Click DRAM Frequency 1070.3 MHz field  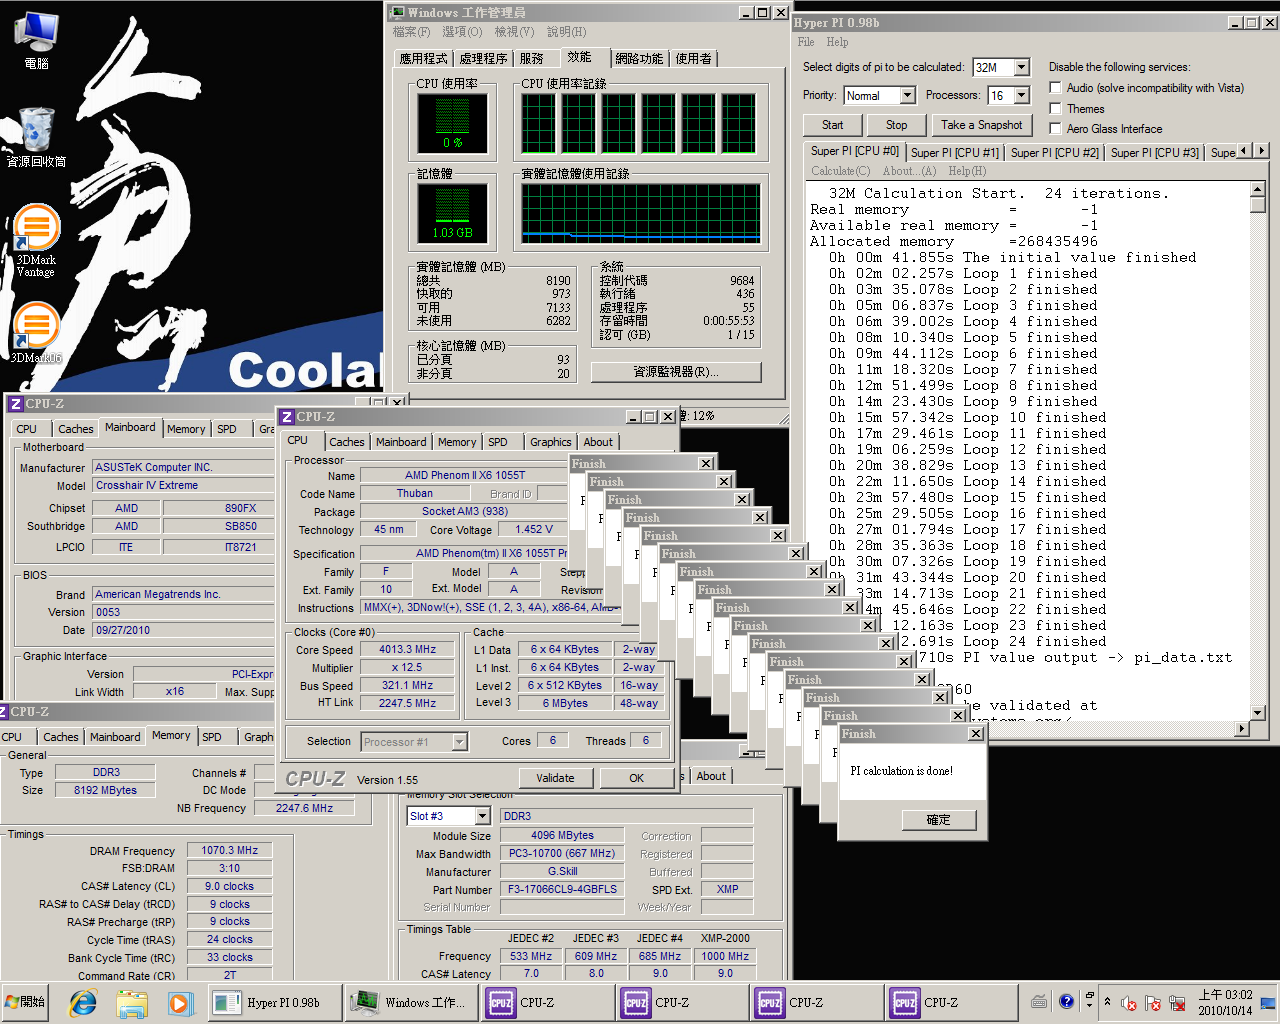(x=230, y=850)
